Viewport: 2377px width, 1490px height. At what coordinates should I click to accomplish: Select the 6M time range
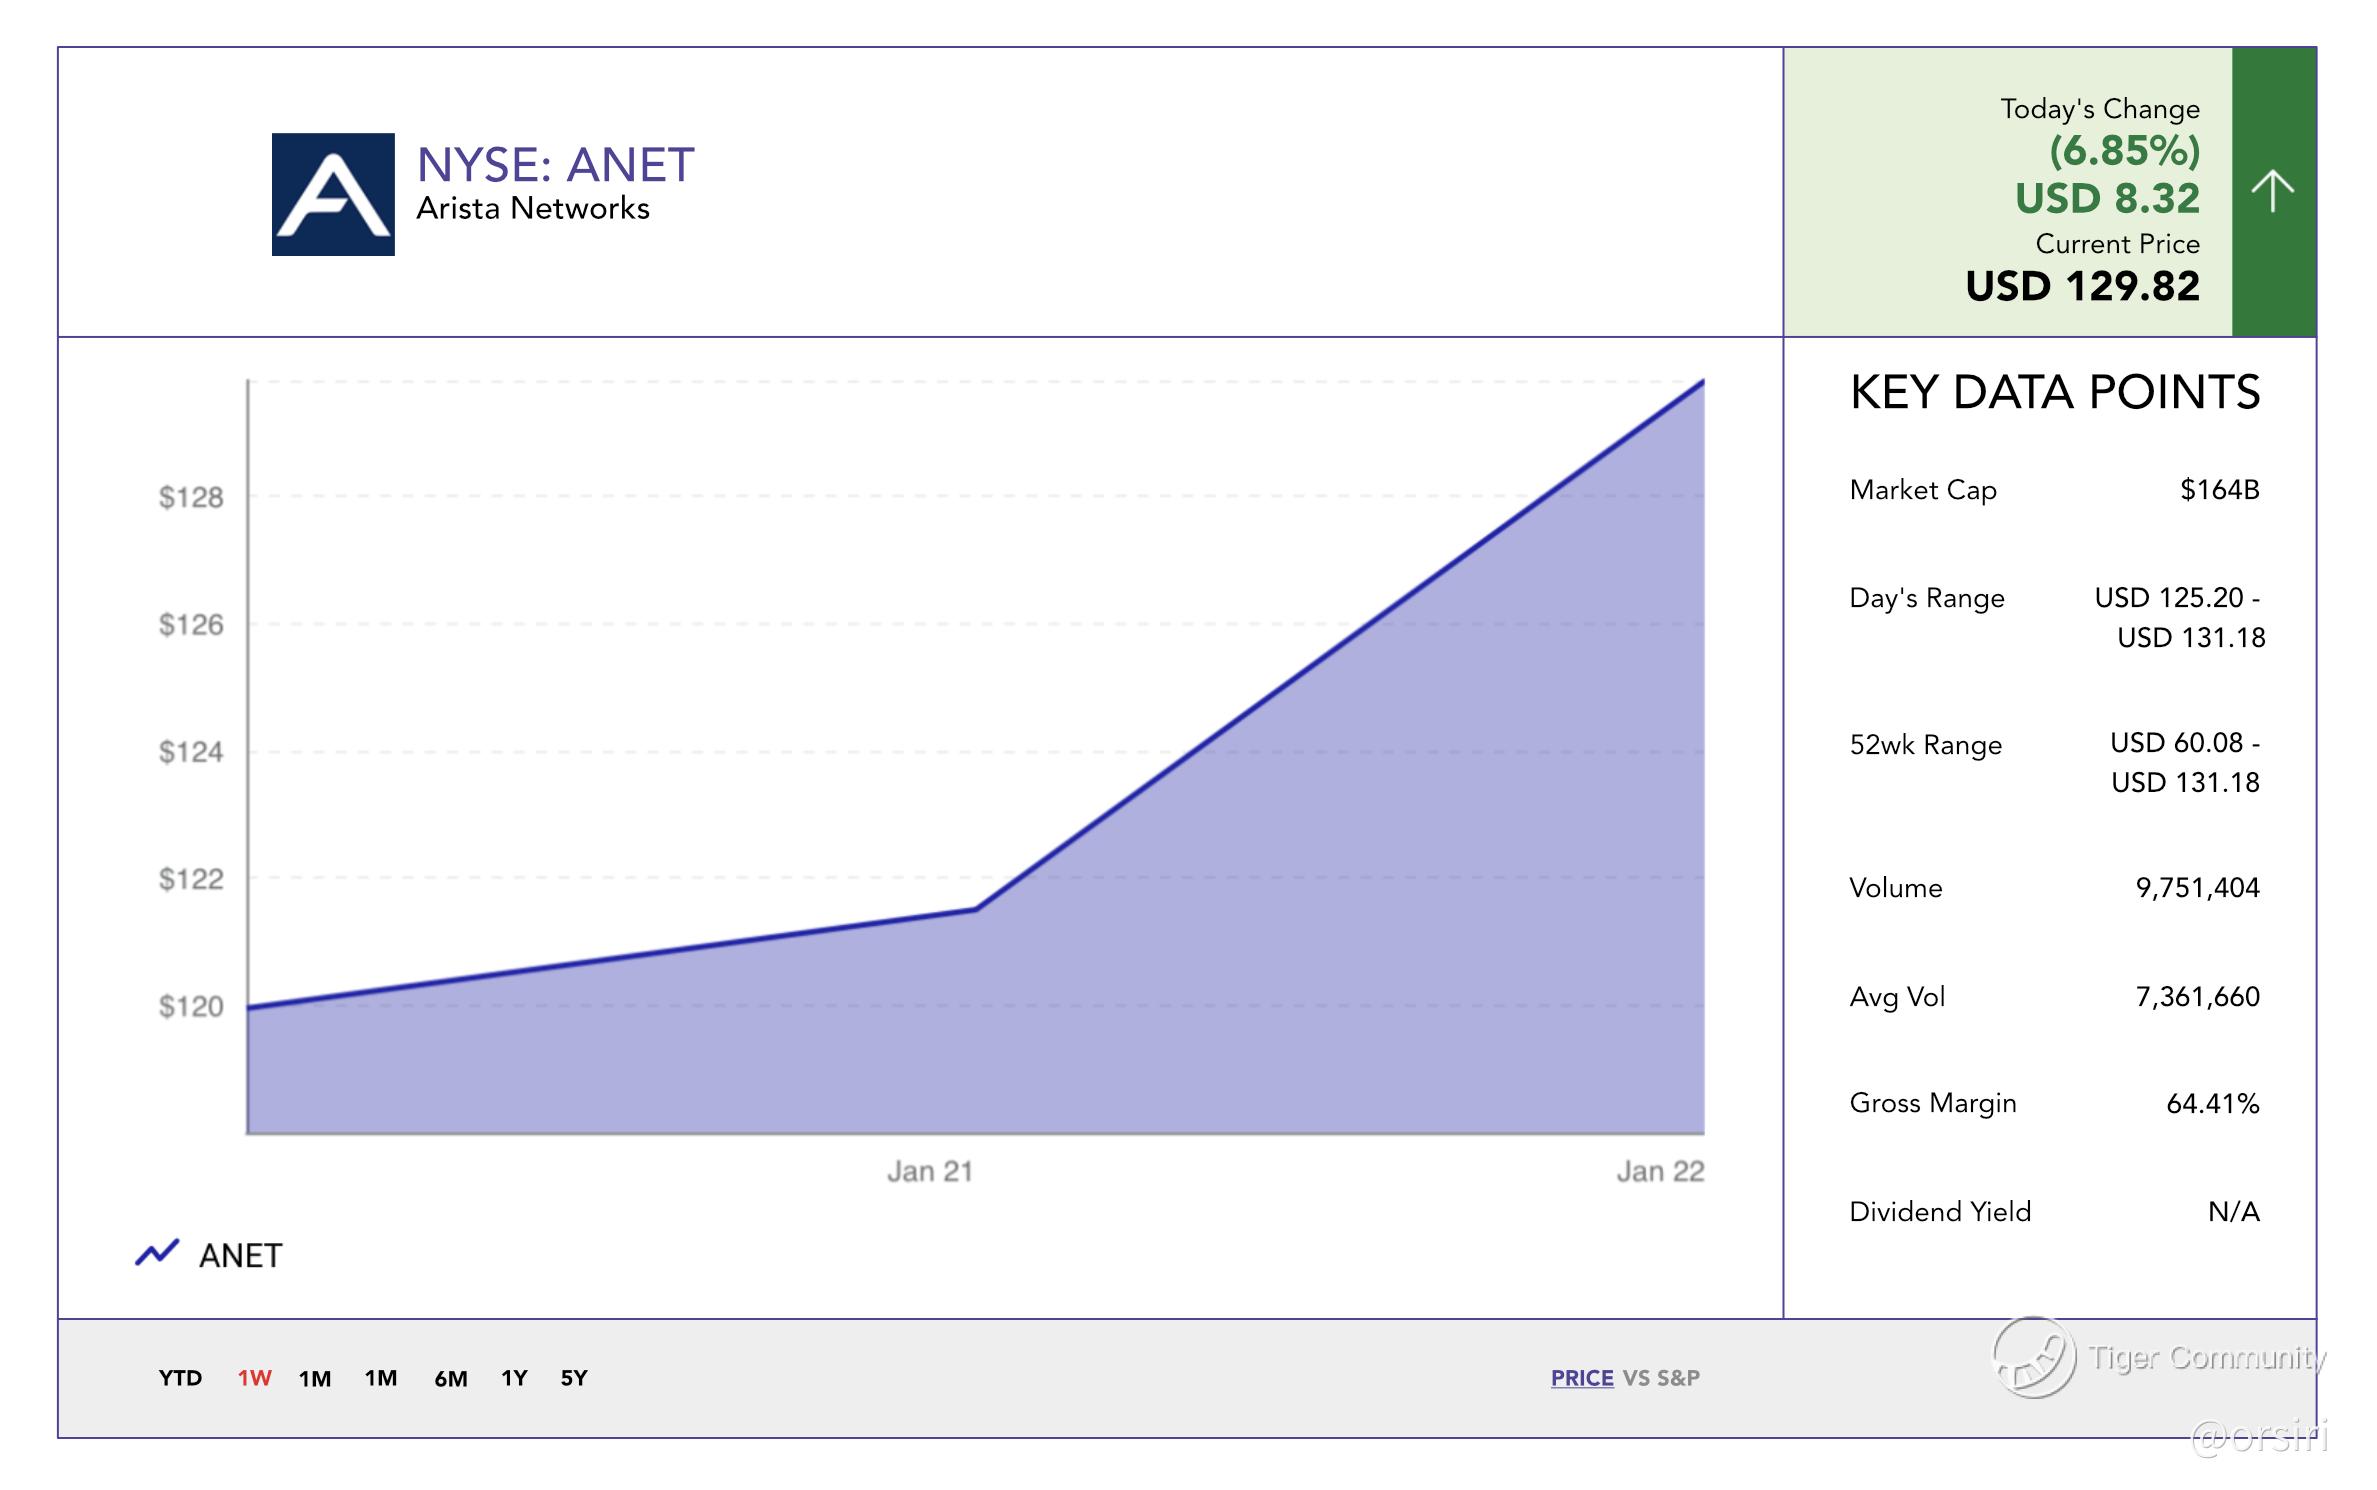(450, 1379)
